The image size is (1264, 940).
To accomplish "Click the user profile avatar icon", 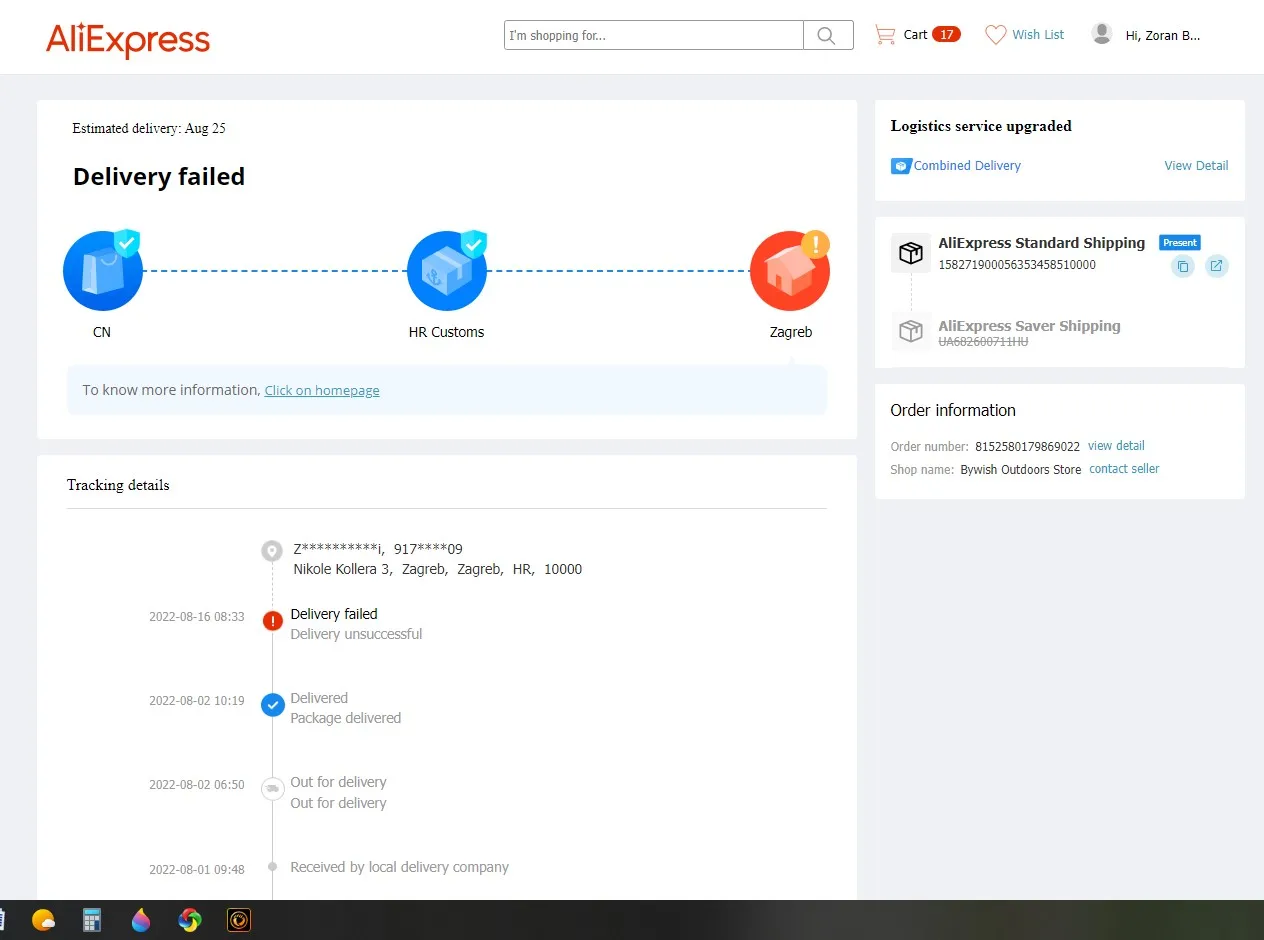I will (1102, 34).
